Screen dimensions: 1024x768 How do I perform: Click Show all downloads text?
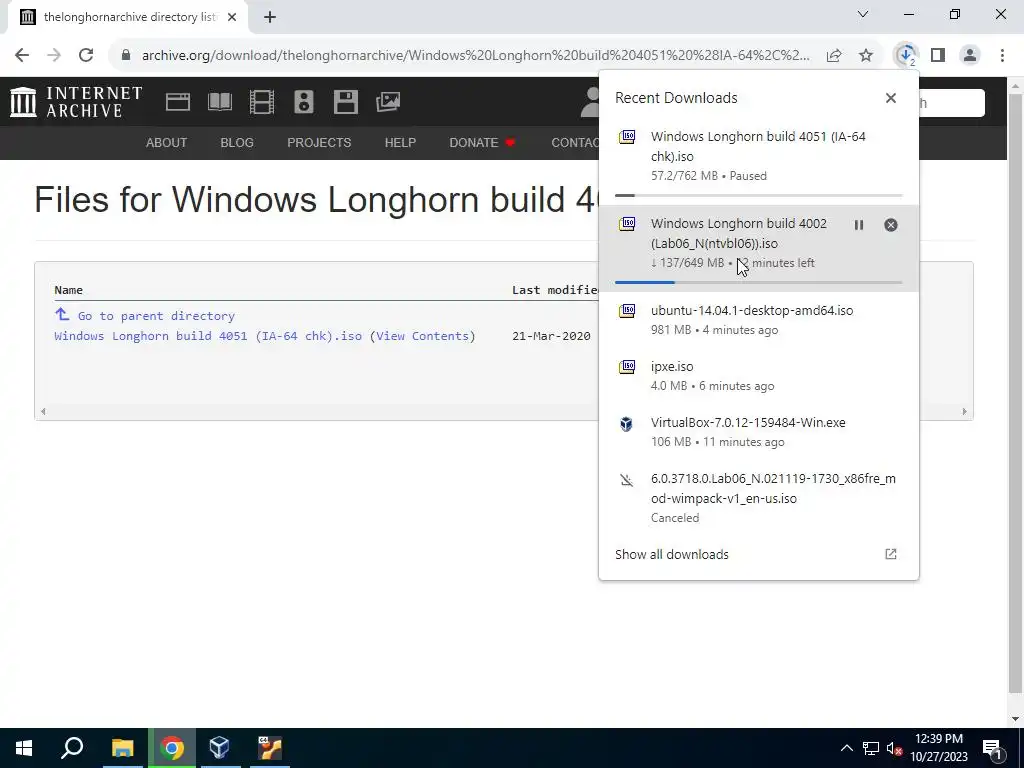point(672,554)
